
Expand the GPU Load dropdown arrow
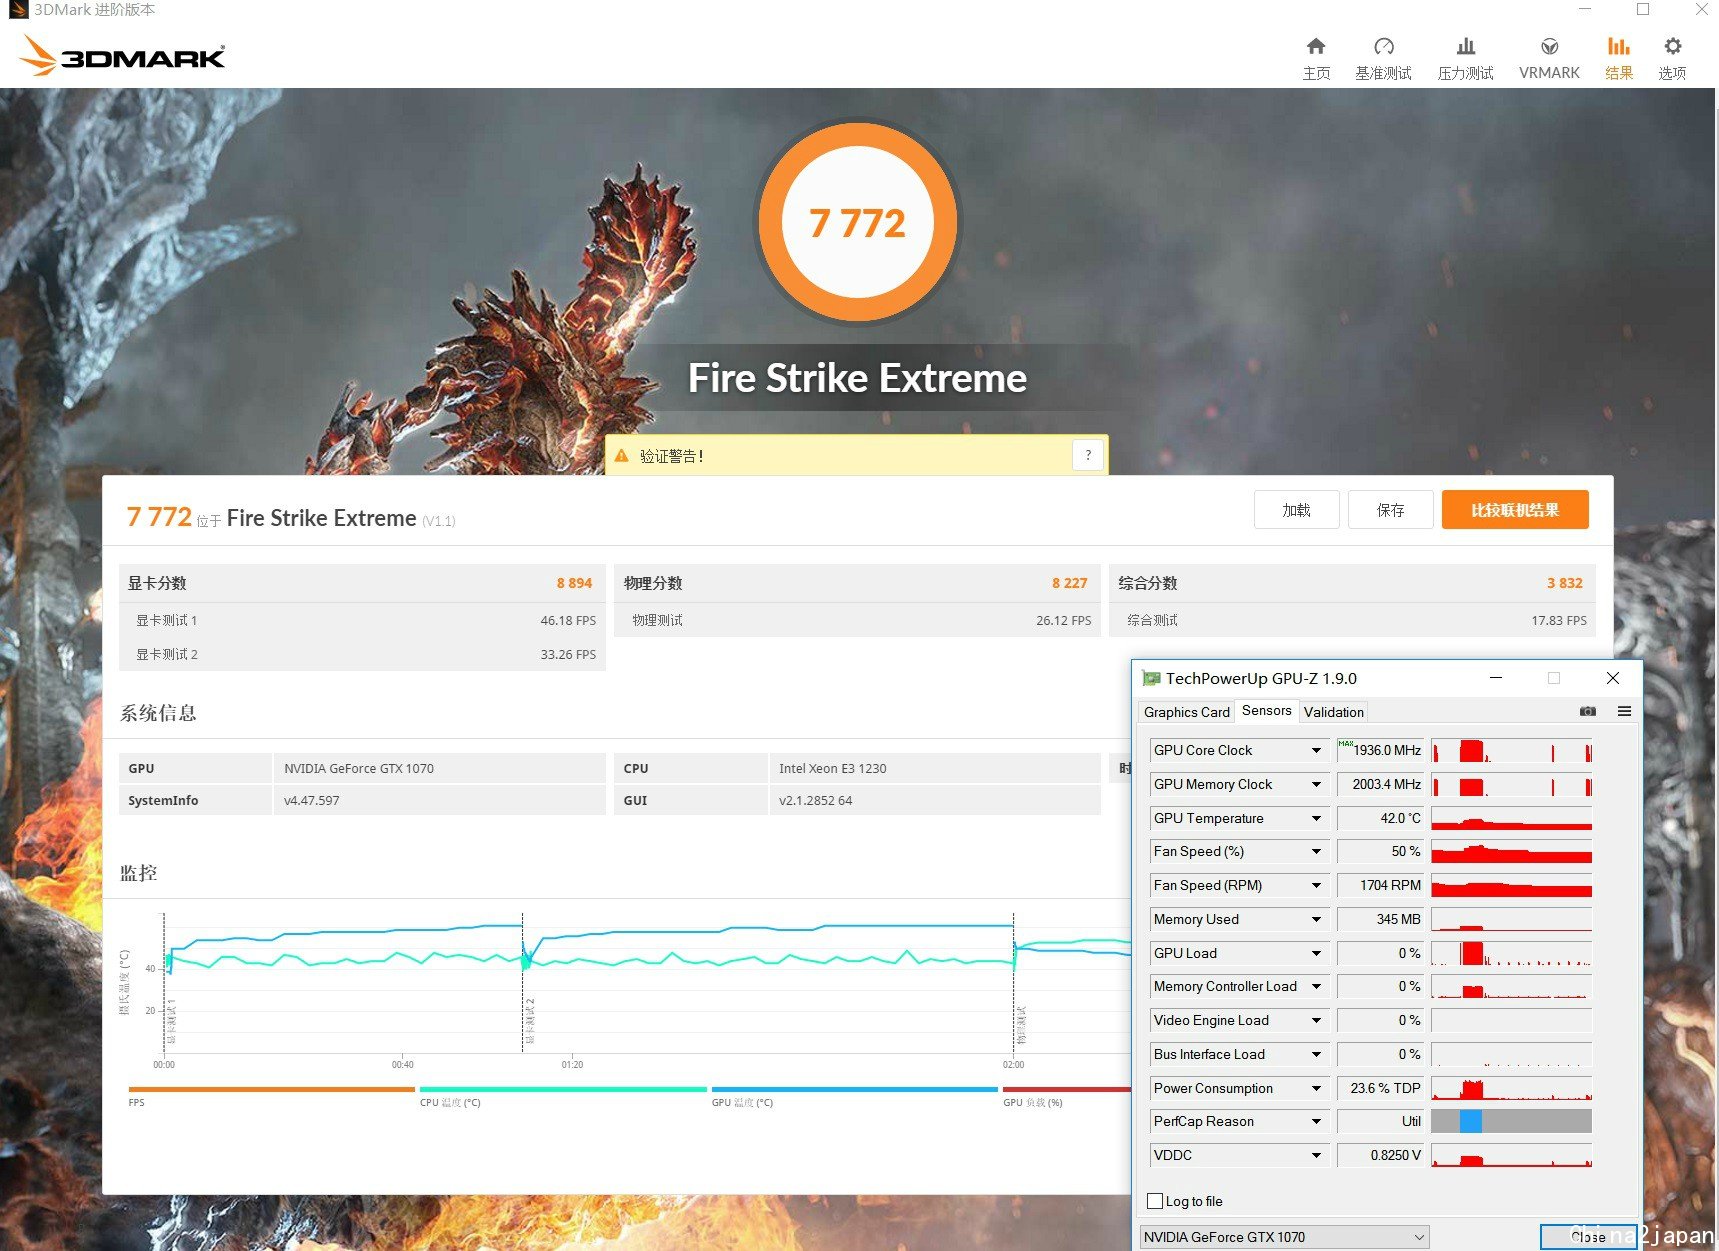[x=1316, y=953]
